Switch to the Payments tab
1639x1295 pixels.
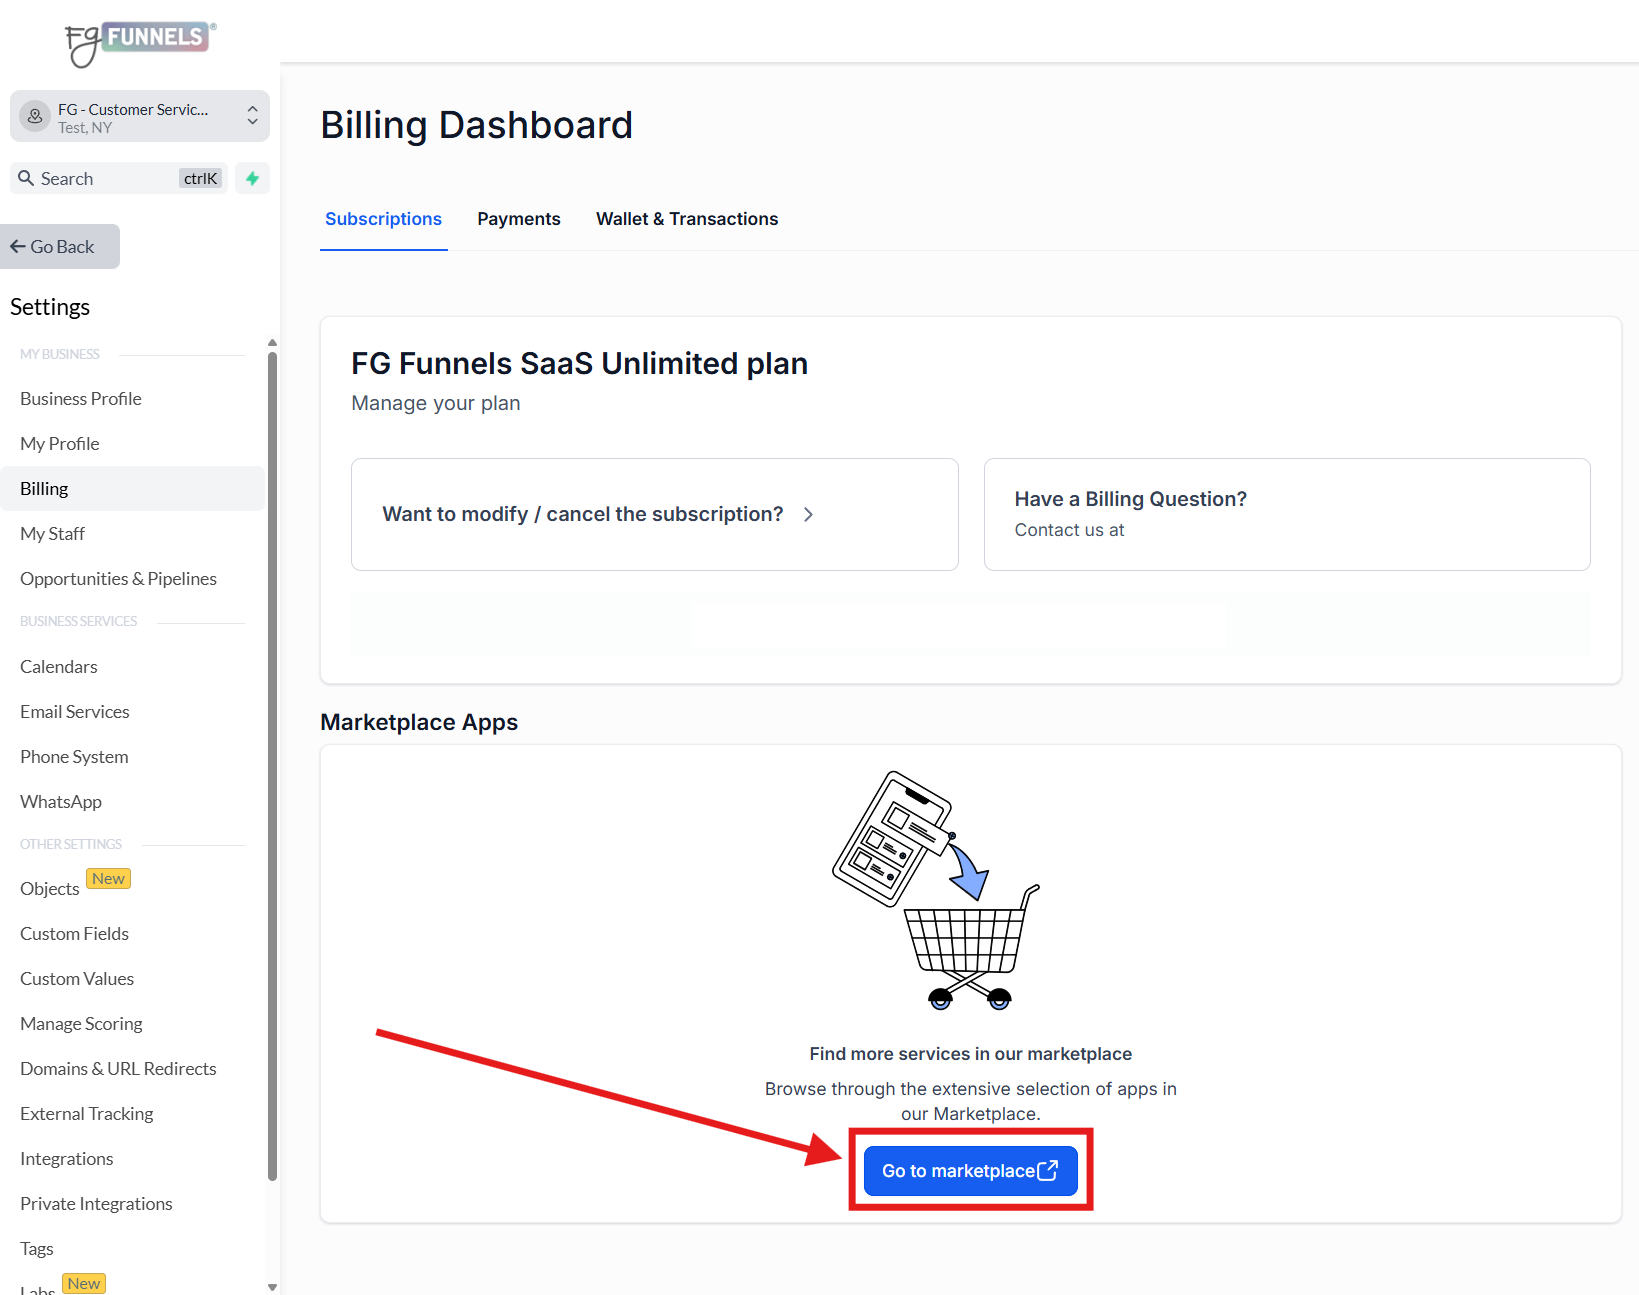519,219
